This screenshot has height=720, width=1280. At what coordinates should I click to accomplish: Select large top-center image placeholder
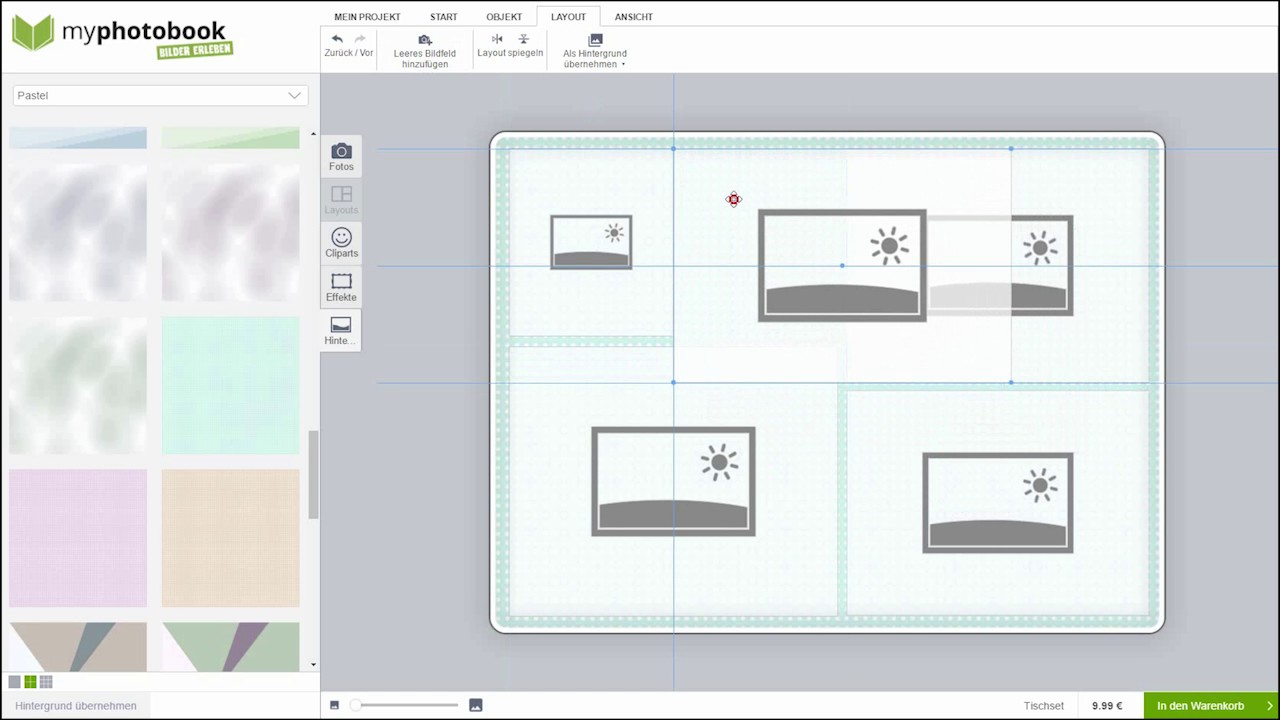842,265
